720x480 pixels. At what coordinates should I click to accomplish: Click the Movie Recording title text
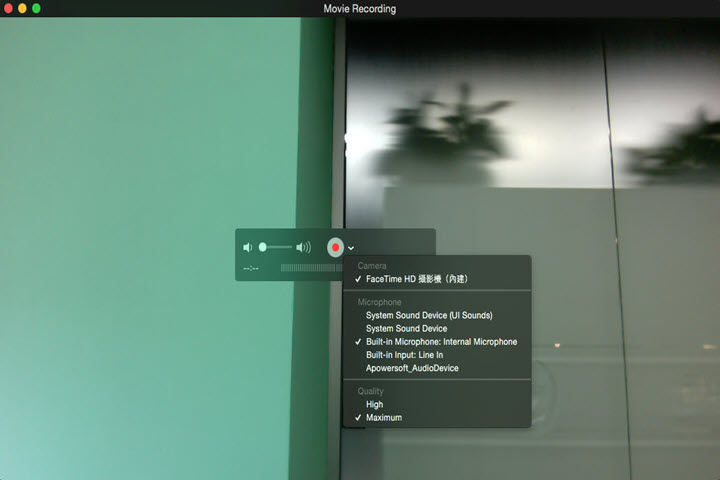click(x=360, y=9)
